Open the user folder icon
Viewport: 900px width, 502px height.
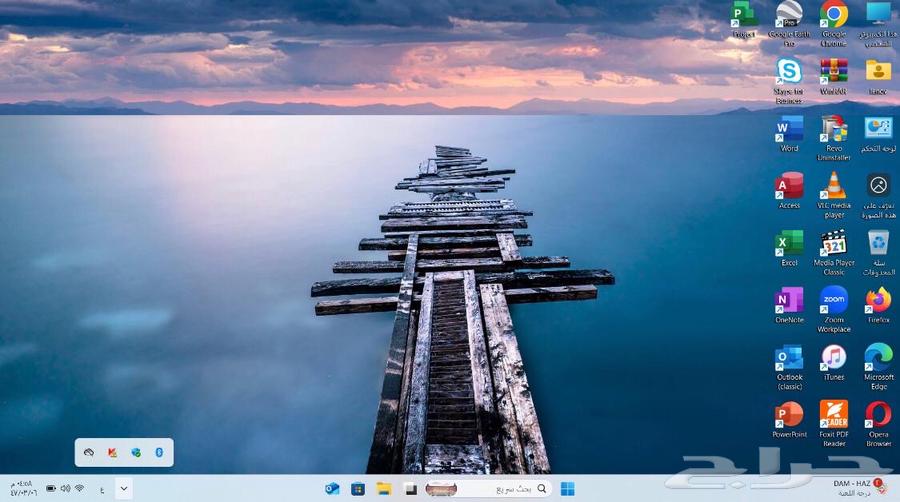878,76
